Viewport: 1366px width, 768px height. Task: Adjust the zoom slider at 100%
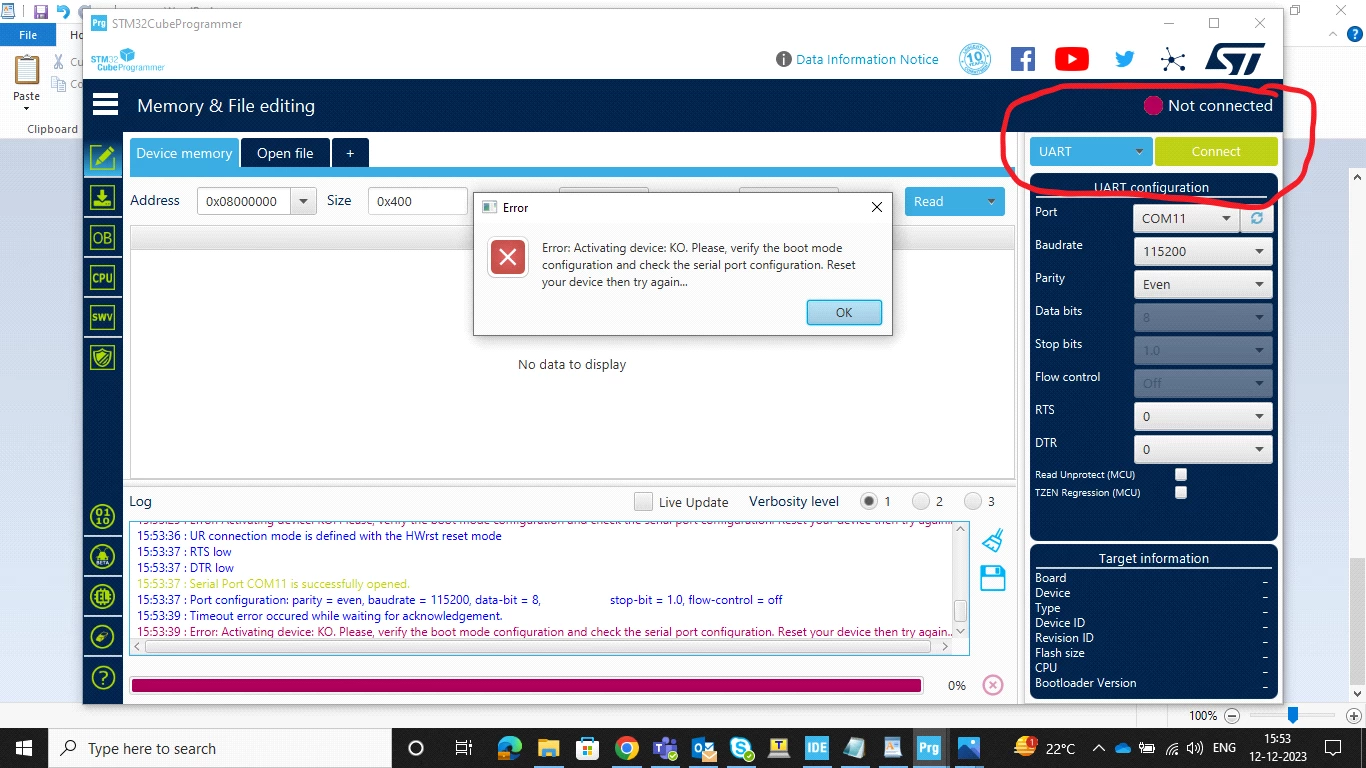point(1292,715)
